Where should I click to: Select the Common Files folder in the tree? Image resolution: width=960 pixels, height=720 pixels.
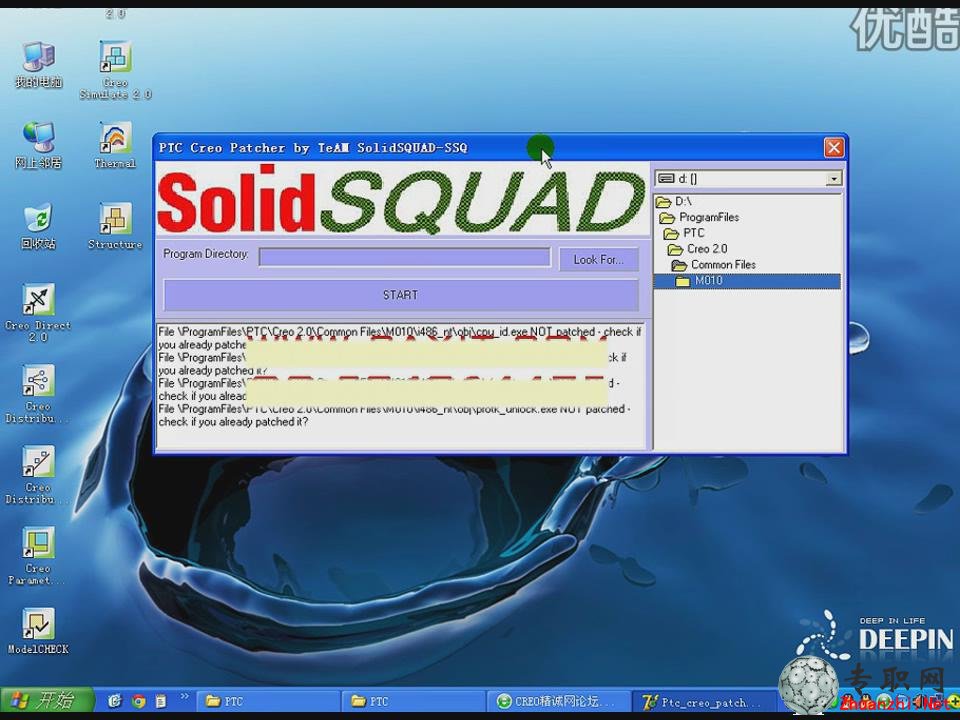[714, 265]
